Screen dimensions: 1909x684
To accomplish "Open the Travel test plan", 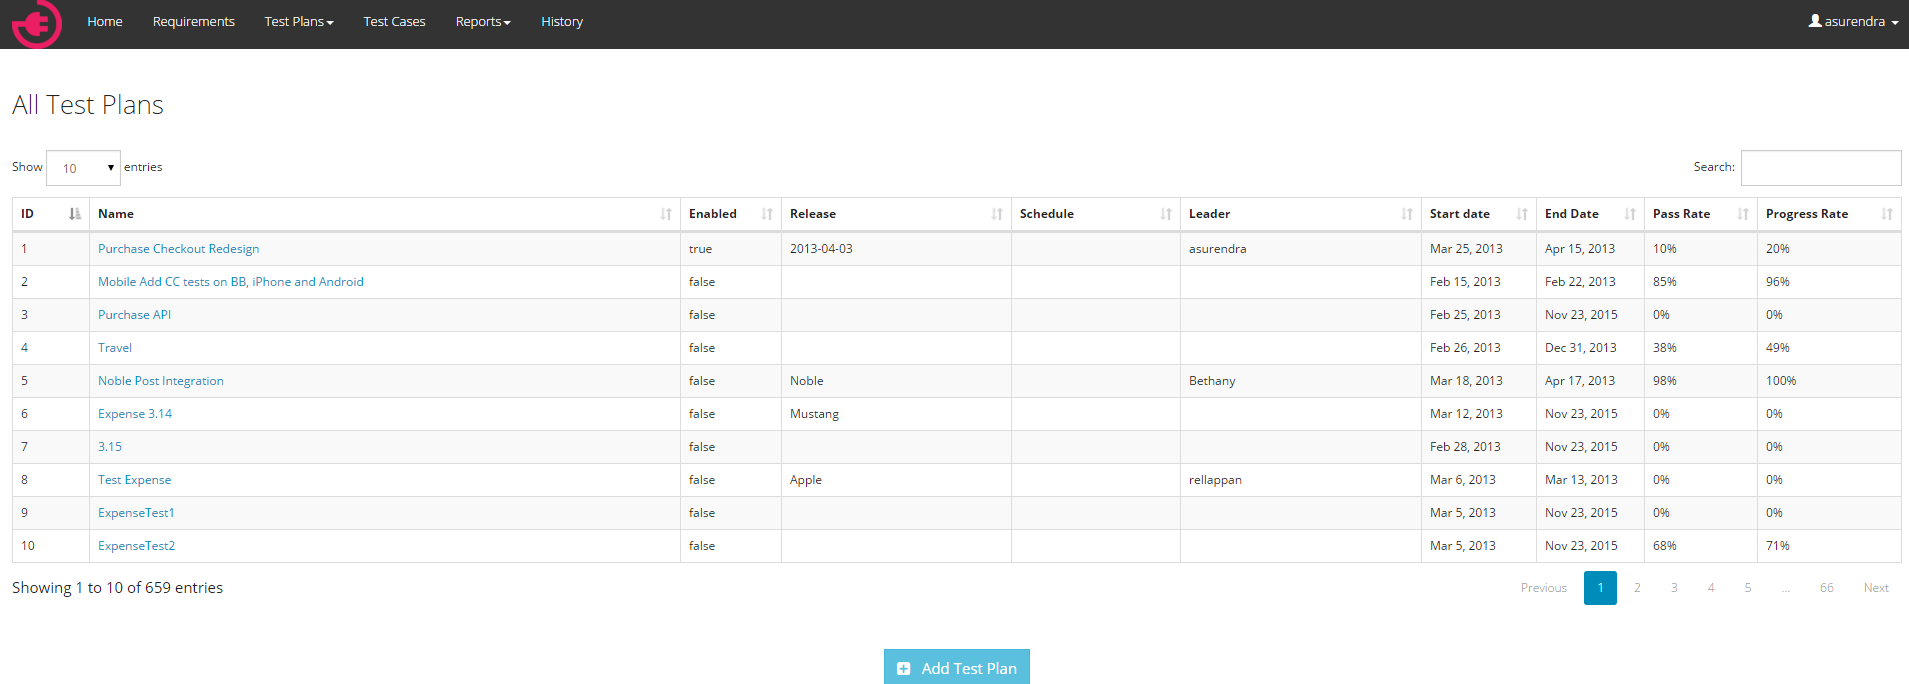I will pyautogui.click(x=115, y=348).
